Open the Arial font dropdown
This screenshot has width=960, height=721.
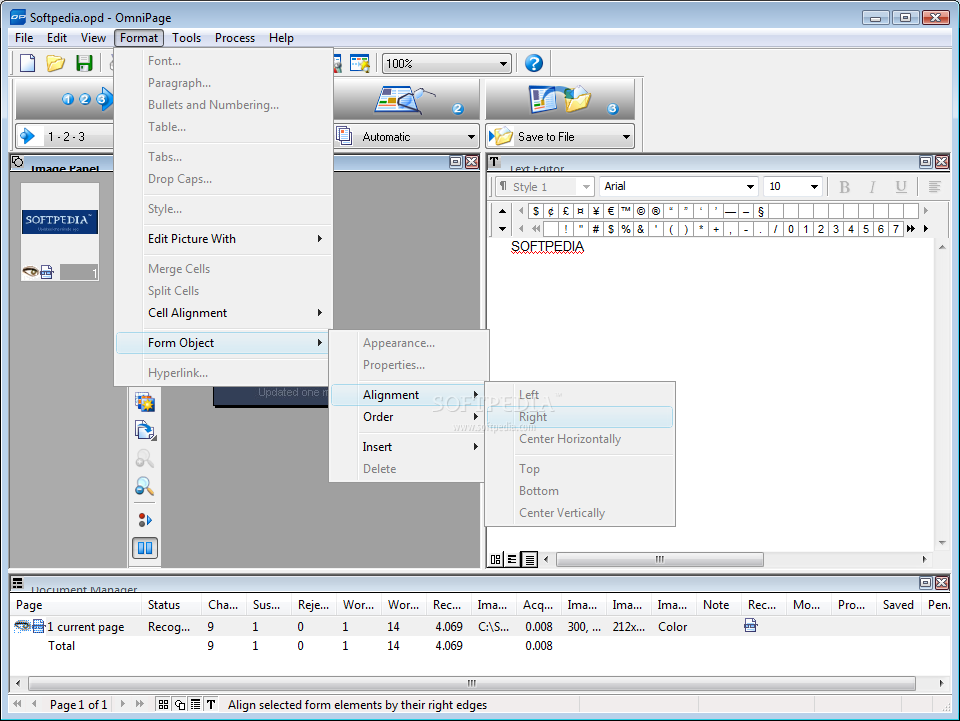click(x=750, y=187)
